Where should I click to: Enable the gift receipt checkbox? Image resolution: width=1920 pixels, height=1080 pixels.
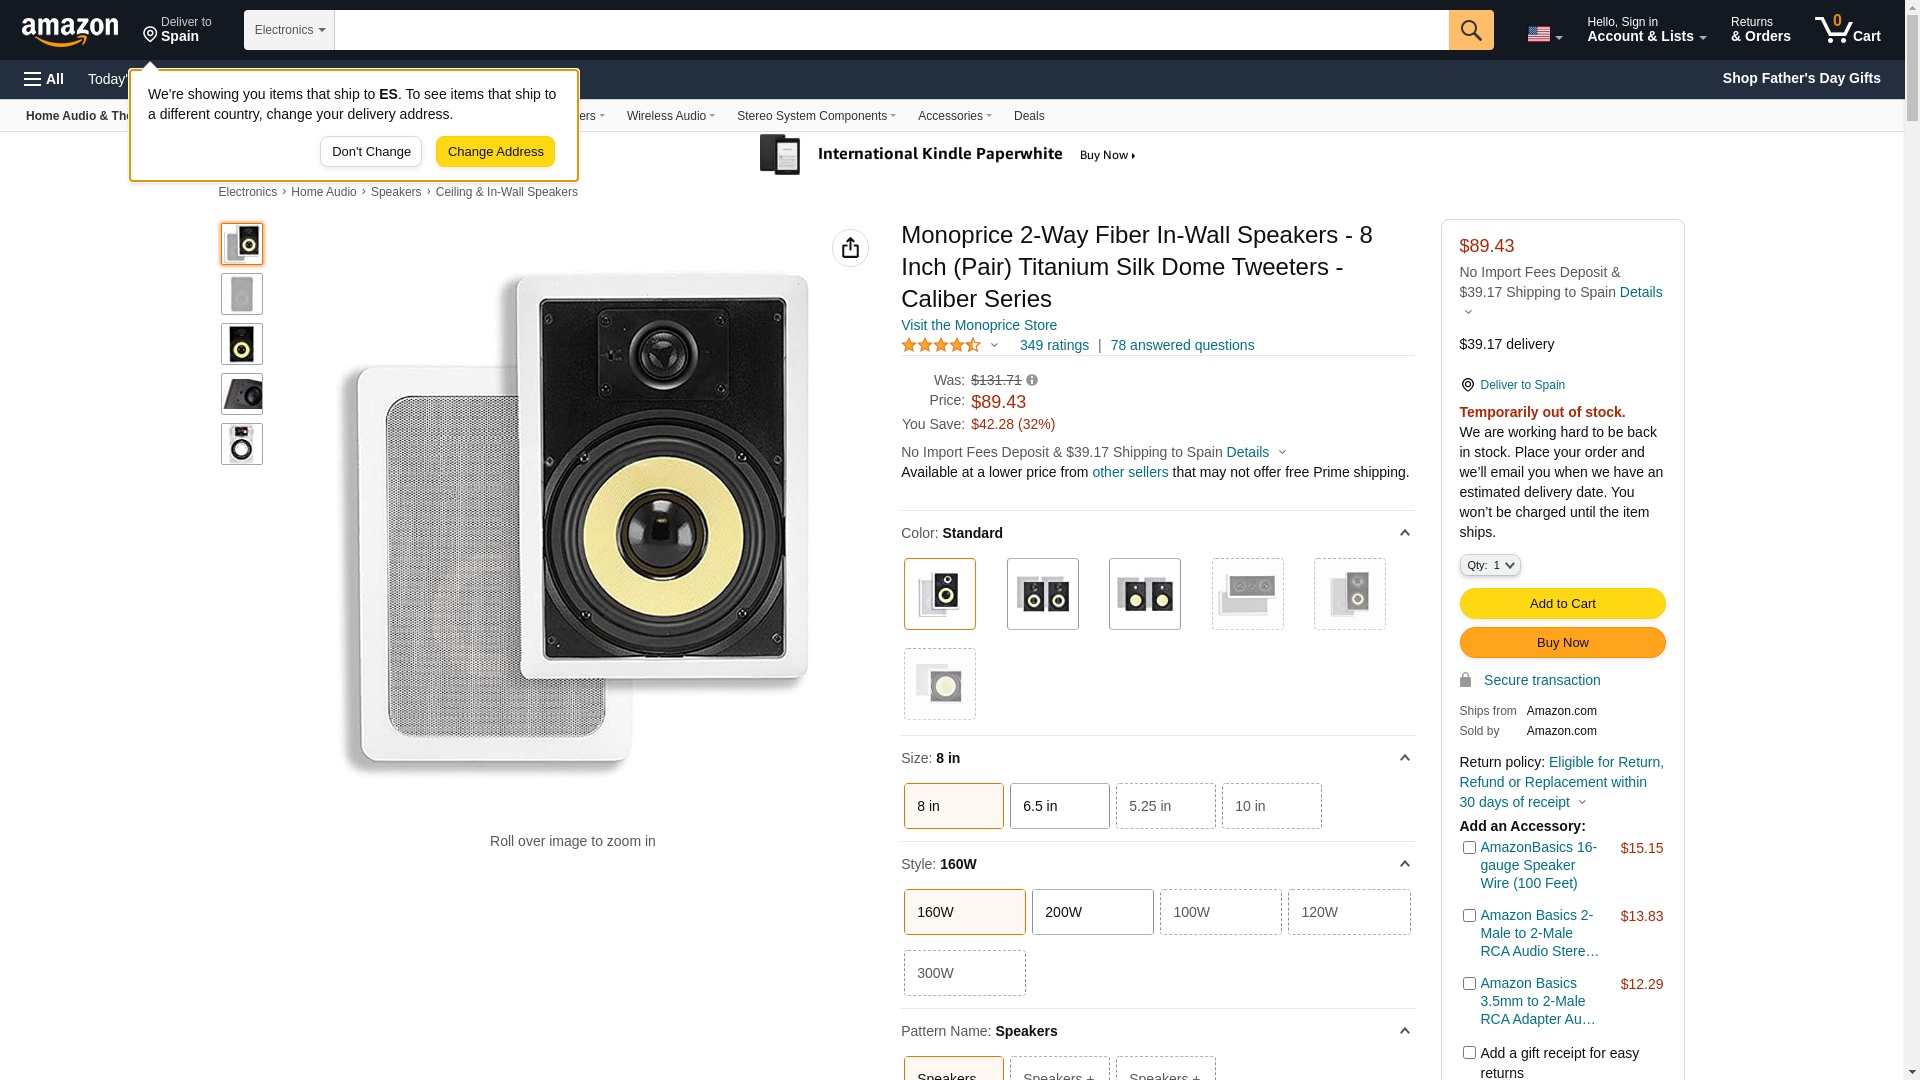(1469, 1053)
